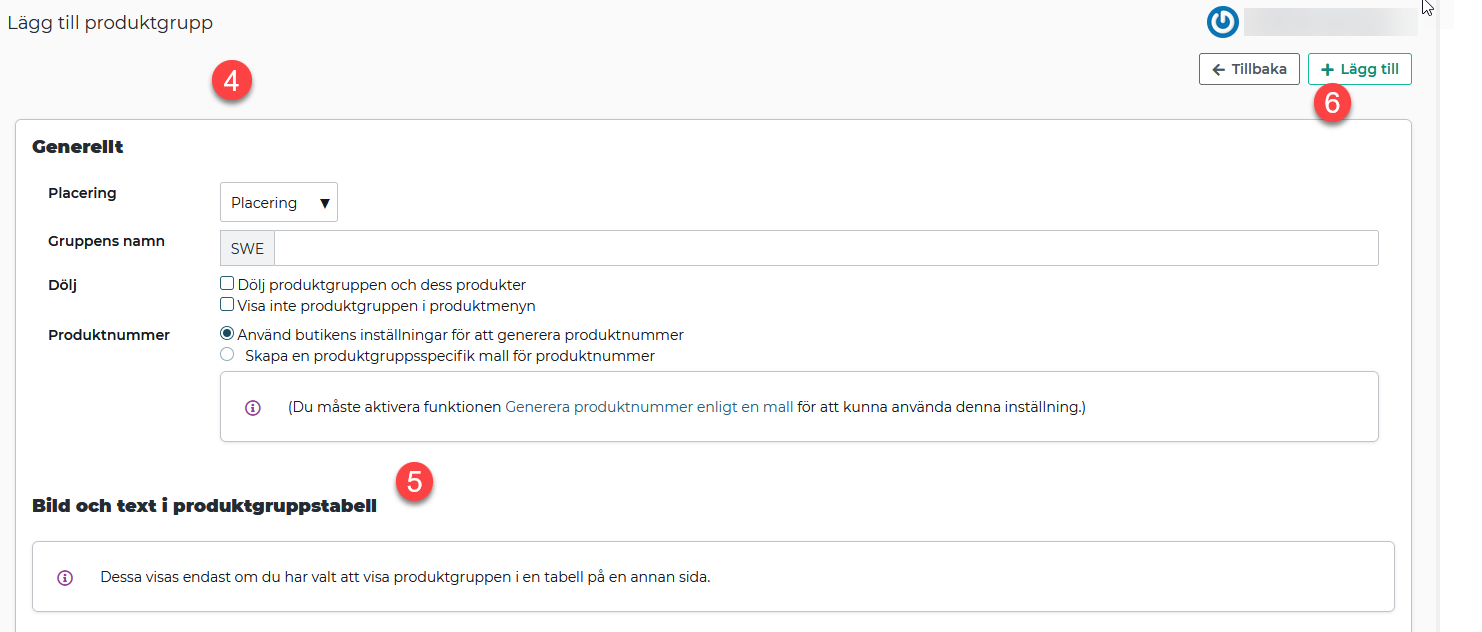Open the Placering dropdown

pos(279,202)
